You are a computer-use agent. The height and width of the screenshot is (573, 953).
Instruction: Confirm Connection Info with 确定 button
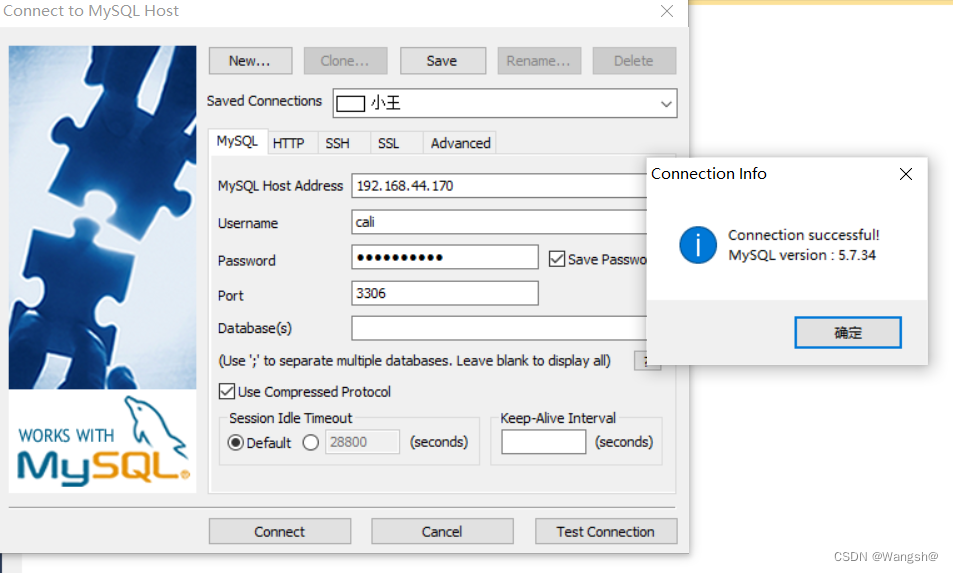(x=848, y=332)
